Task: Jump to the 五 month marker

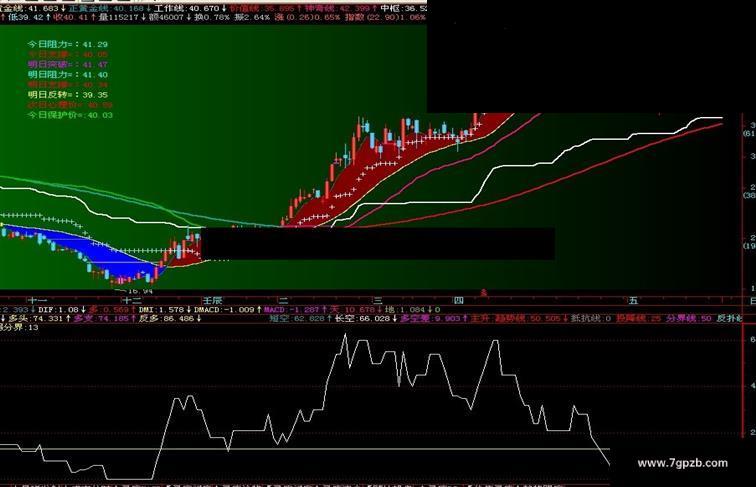Action: pos(633,301)
